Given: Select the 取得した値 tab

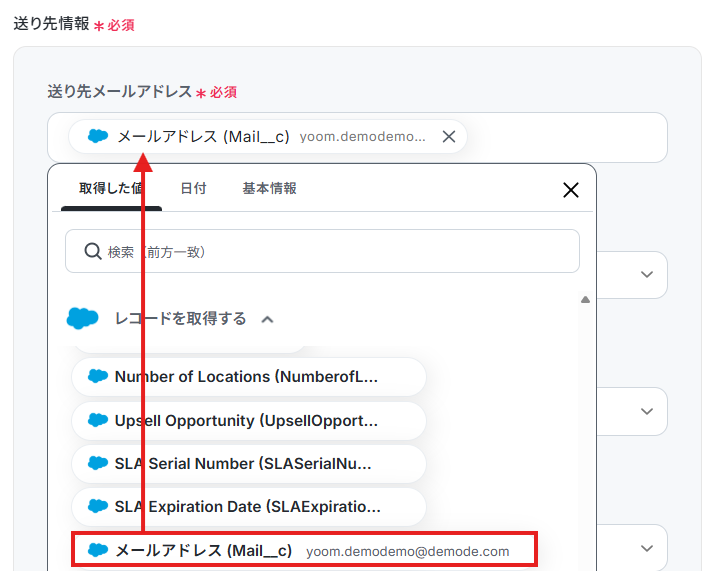Looking at the screenshot, I should point(111,188).
